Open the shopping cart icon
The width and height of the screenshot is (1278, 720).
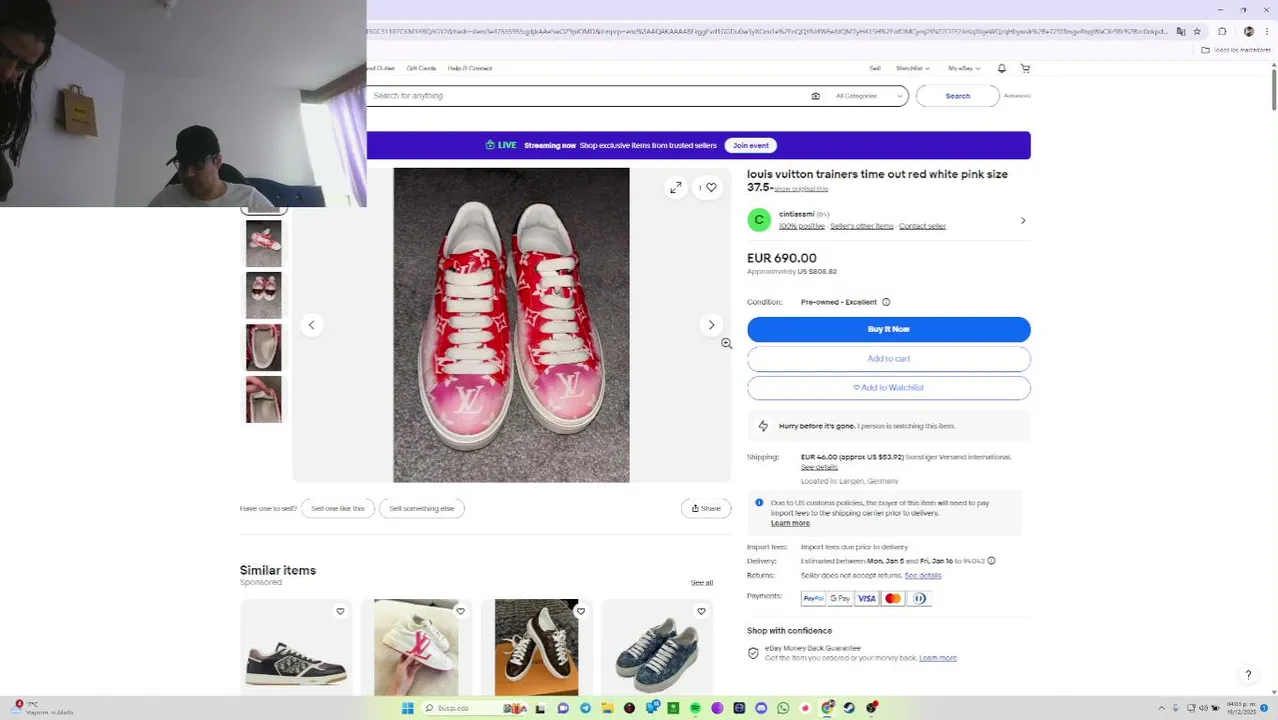click(1025, 68)
